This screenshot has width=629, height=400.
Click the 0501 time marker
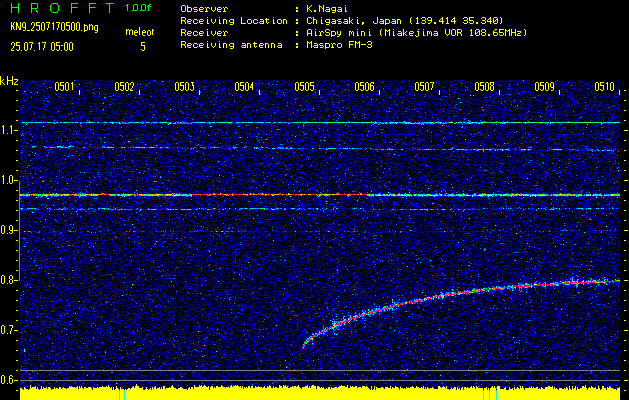pyautogui.click(x=64, y=87)
